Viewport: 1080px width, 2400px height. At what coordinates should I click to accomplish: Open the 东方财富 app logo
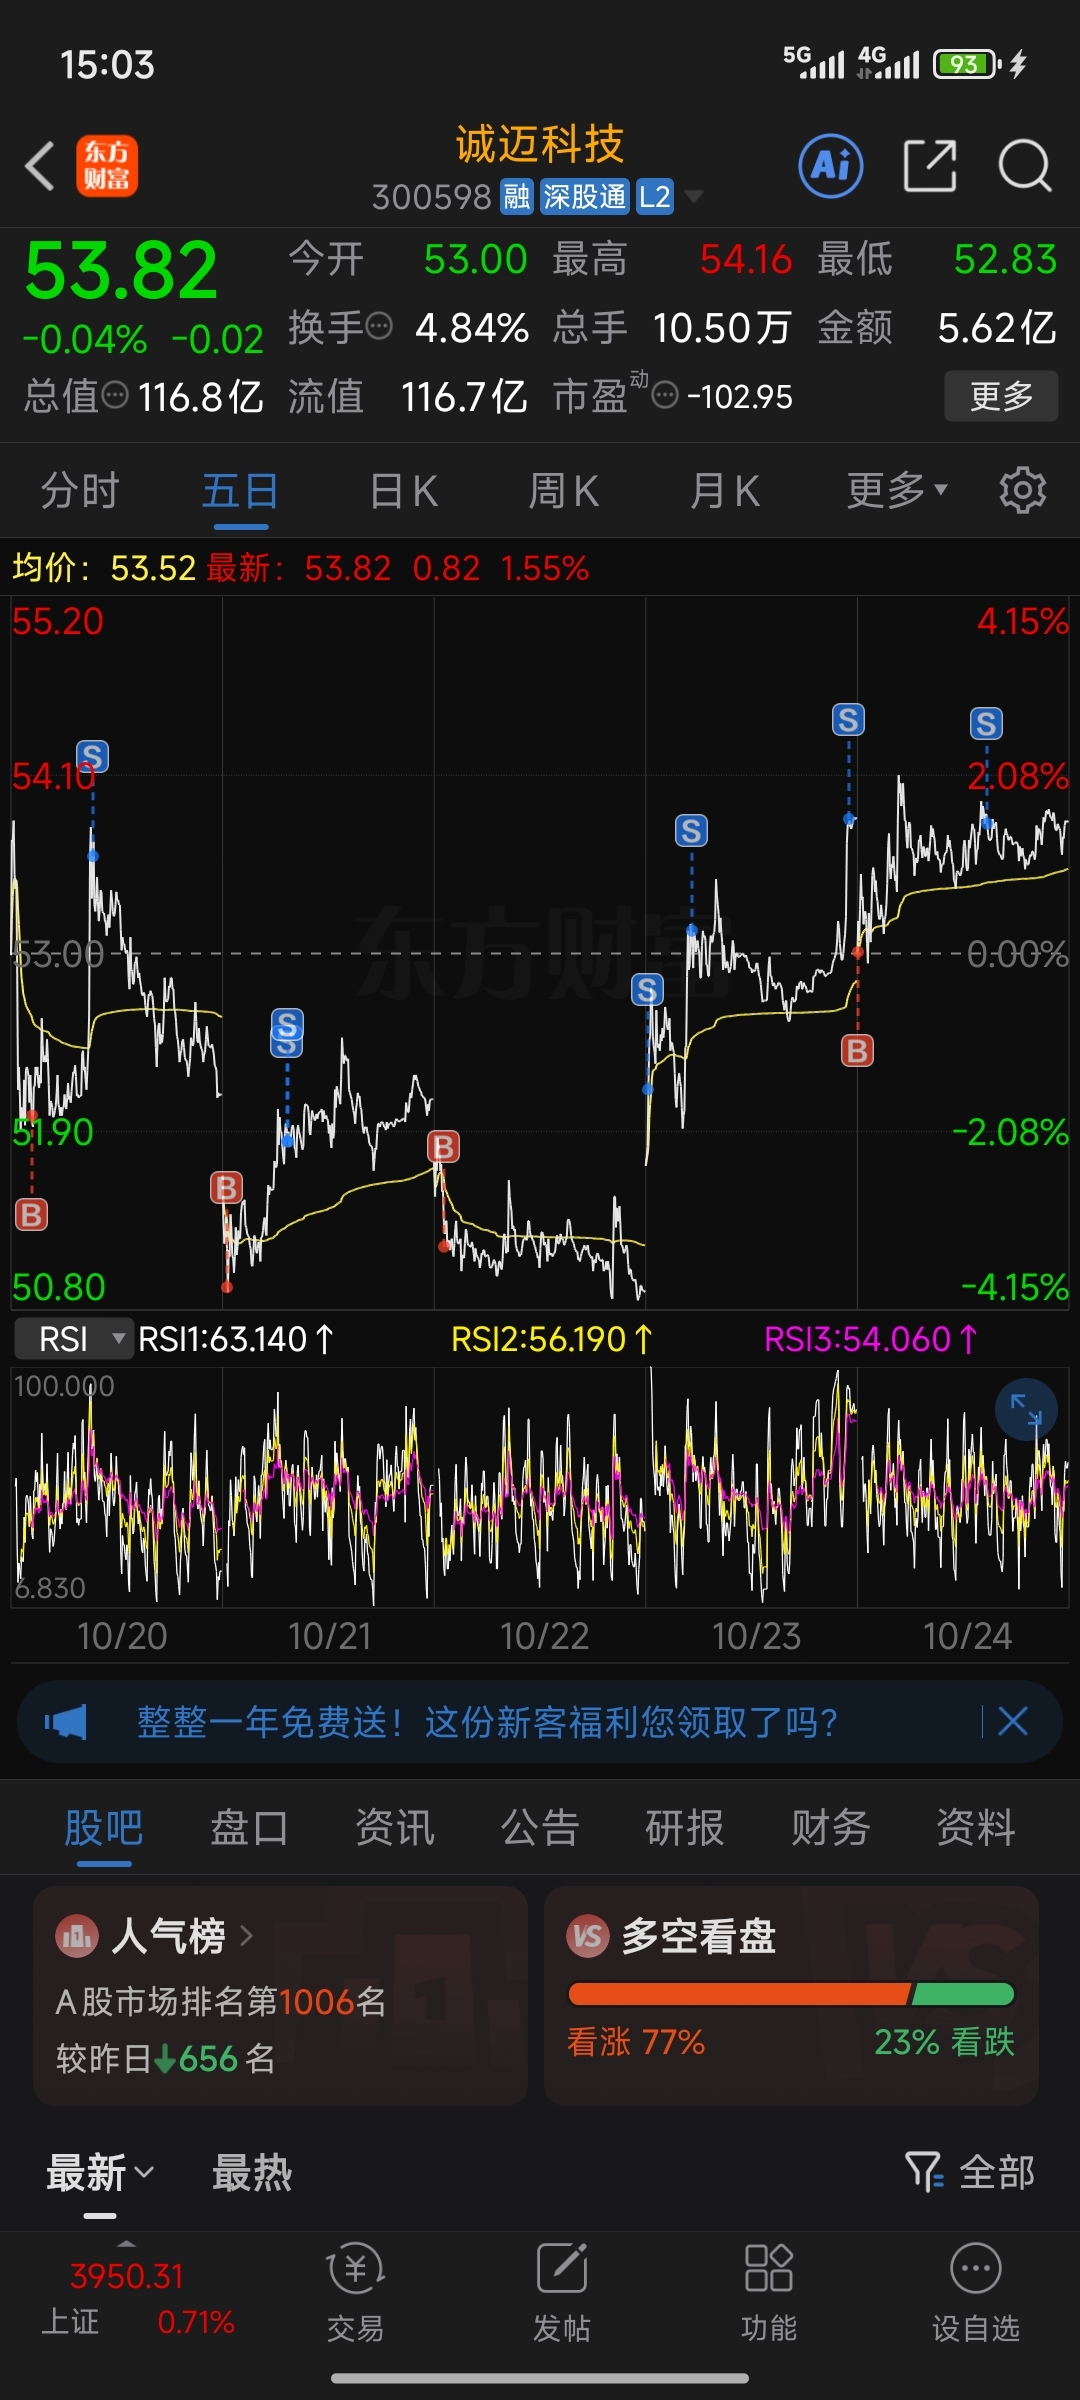pyautogui.click(x=107, y=166)
